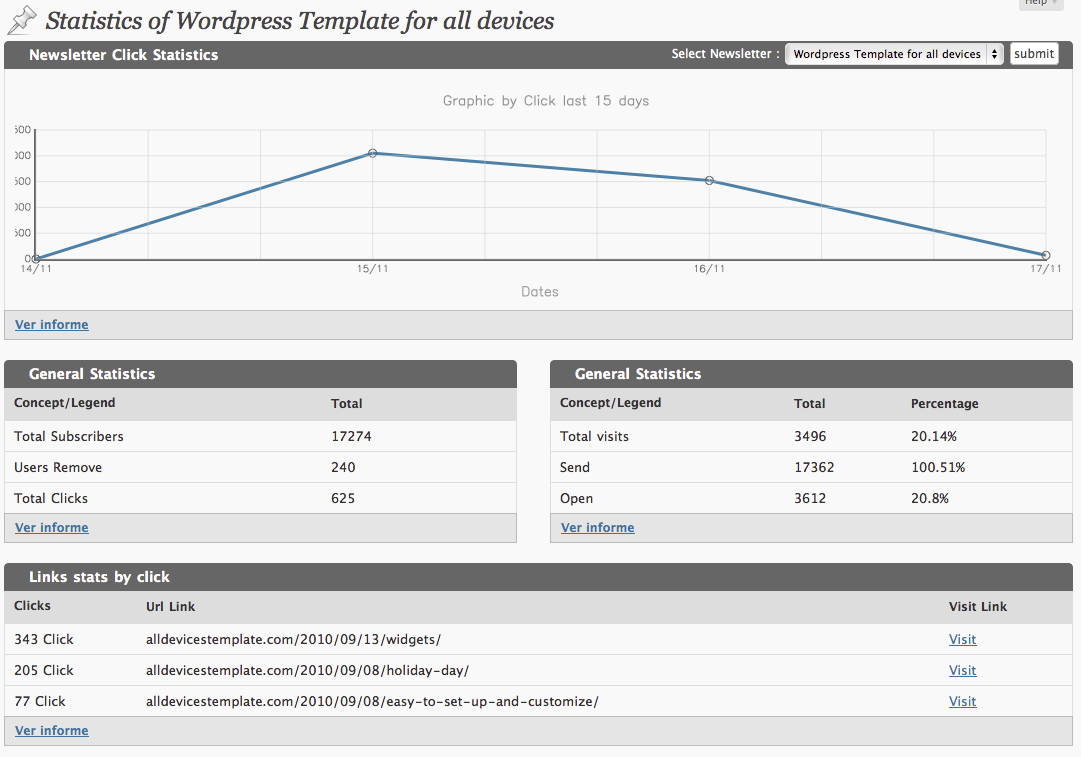The width and height of the screenshot is (1081, 757).
Task: Click the 'Graphic by Click last 15 days' chart title
Action: (546, 101)
